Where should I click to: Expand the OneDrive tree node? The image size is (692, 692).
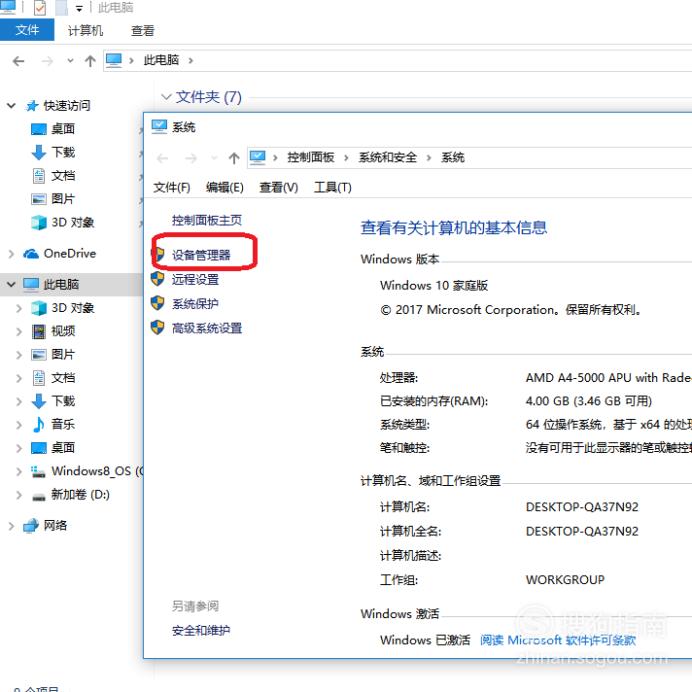[x=11, y=254]
